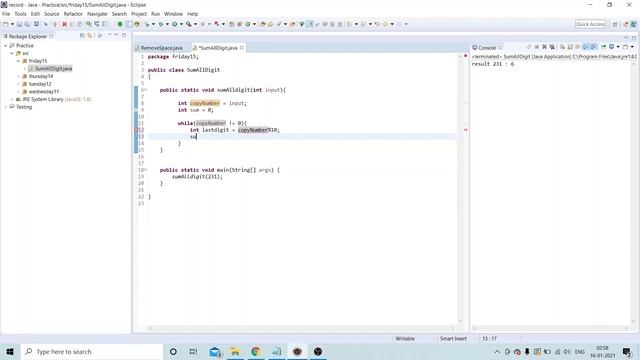This screenshot has height=360, width=640.
Task: Toggle Show Console on standard out change
Action: point(586,47)
